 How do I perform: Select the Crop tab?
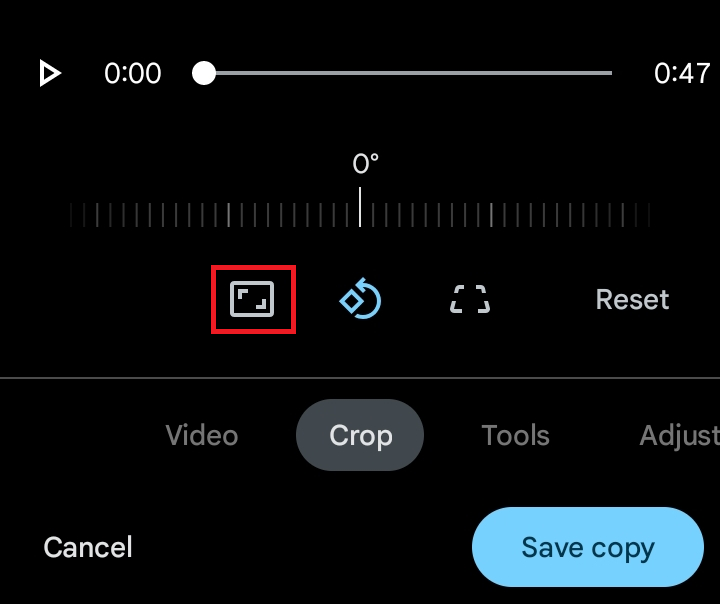tap(360, 435)
